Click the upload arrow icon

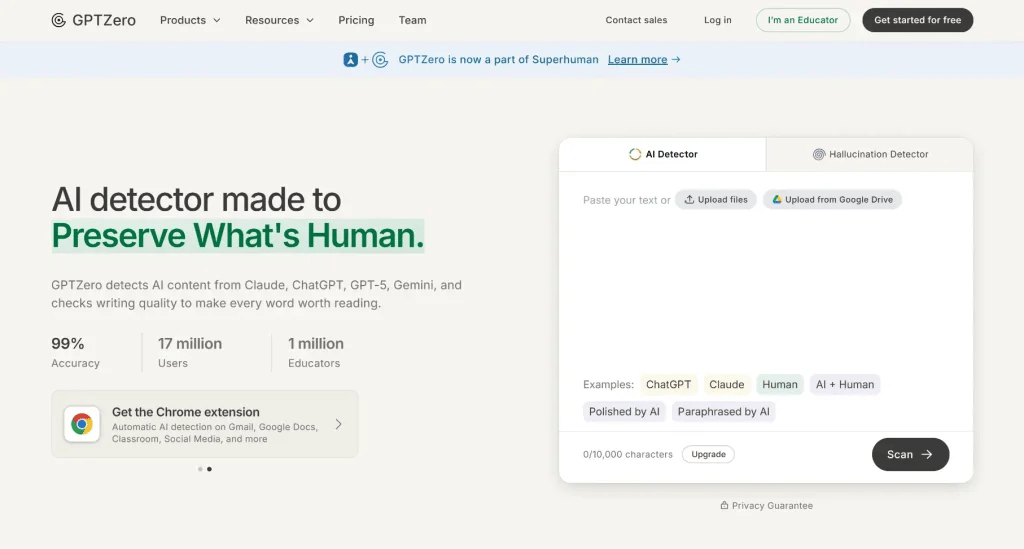click(689, 200)
